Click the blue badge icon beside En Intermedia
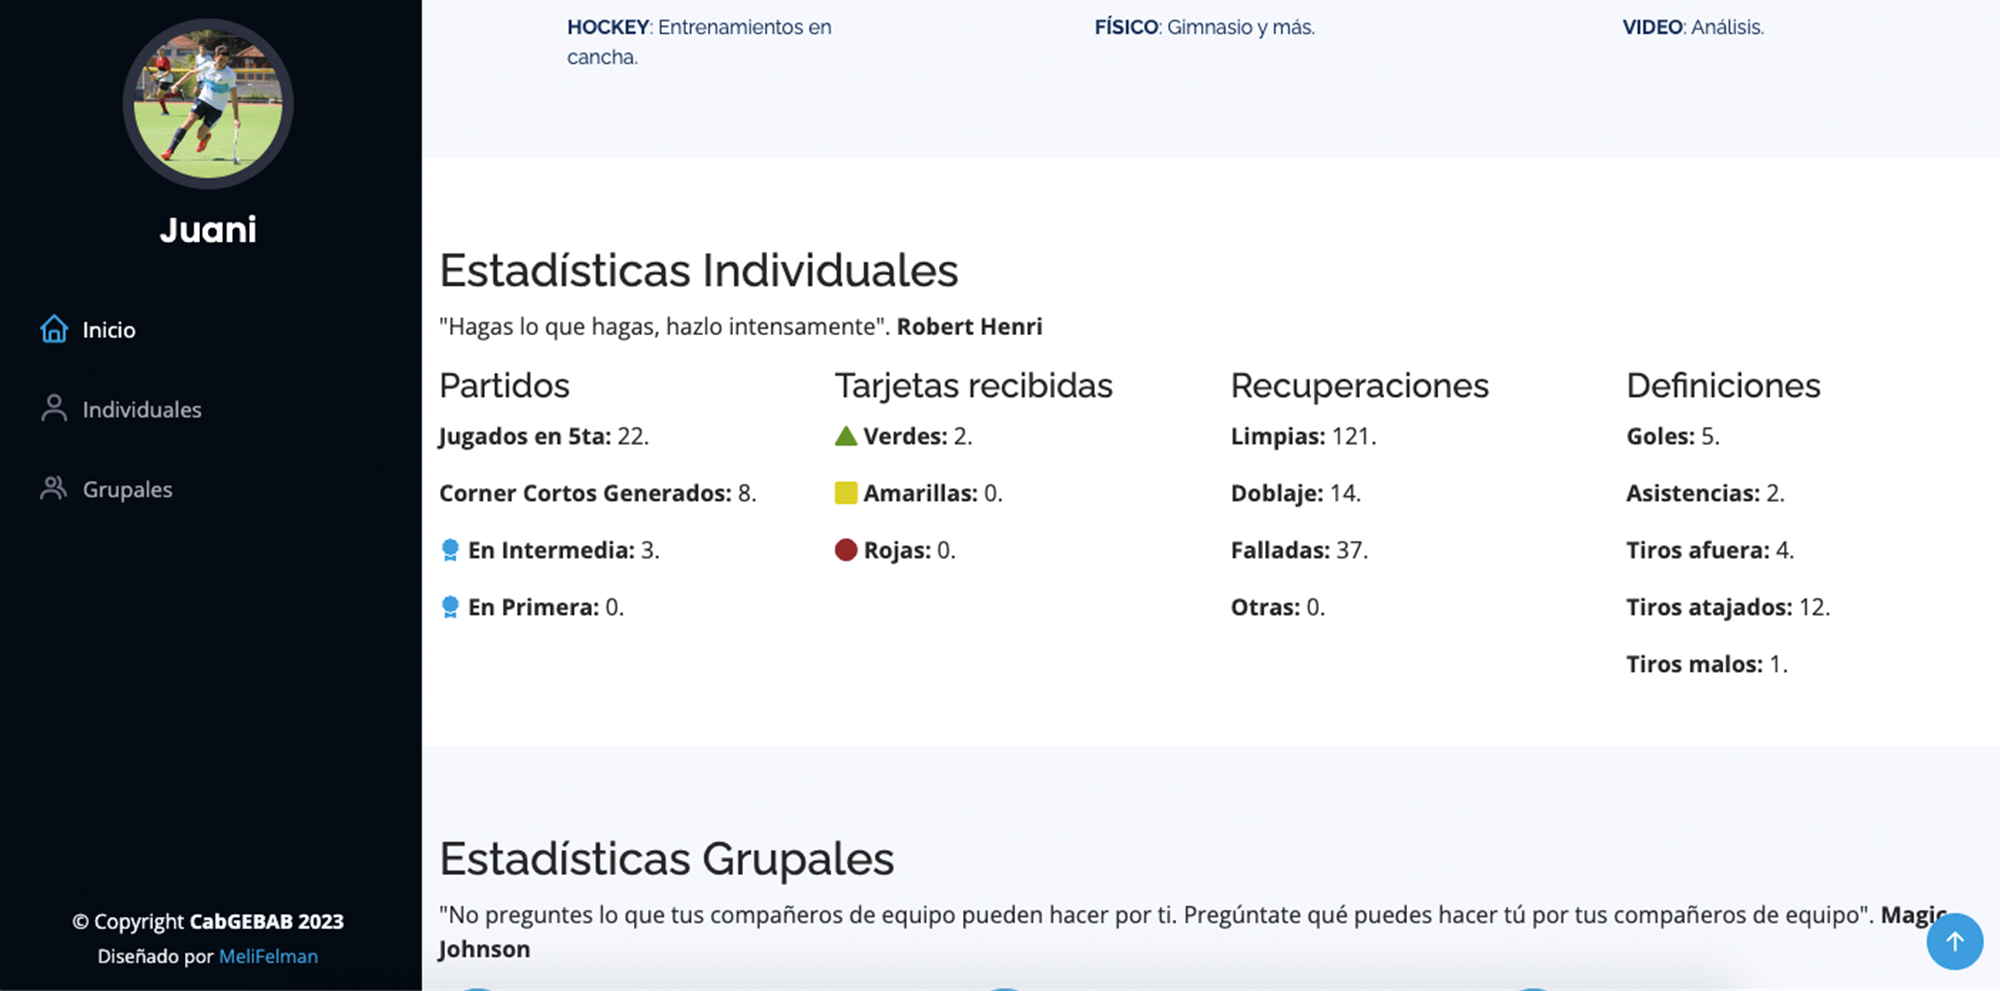Image resolution: width=2000 pixels, height=991 pixels. [x=450, y=550]
